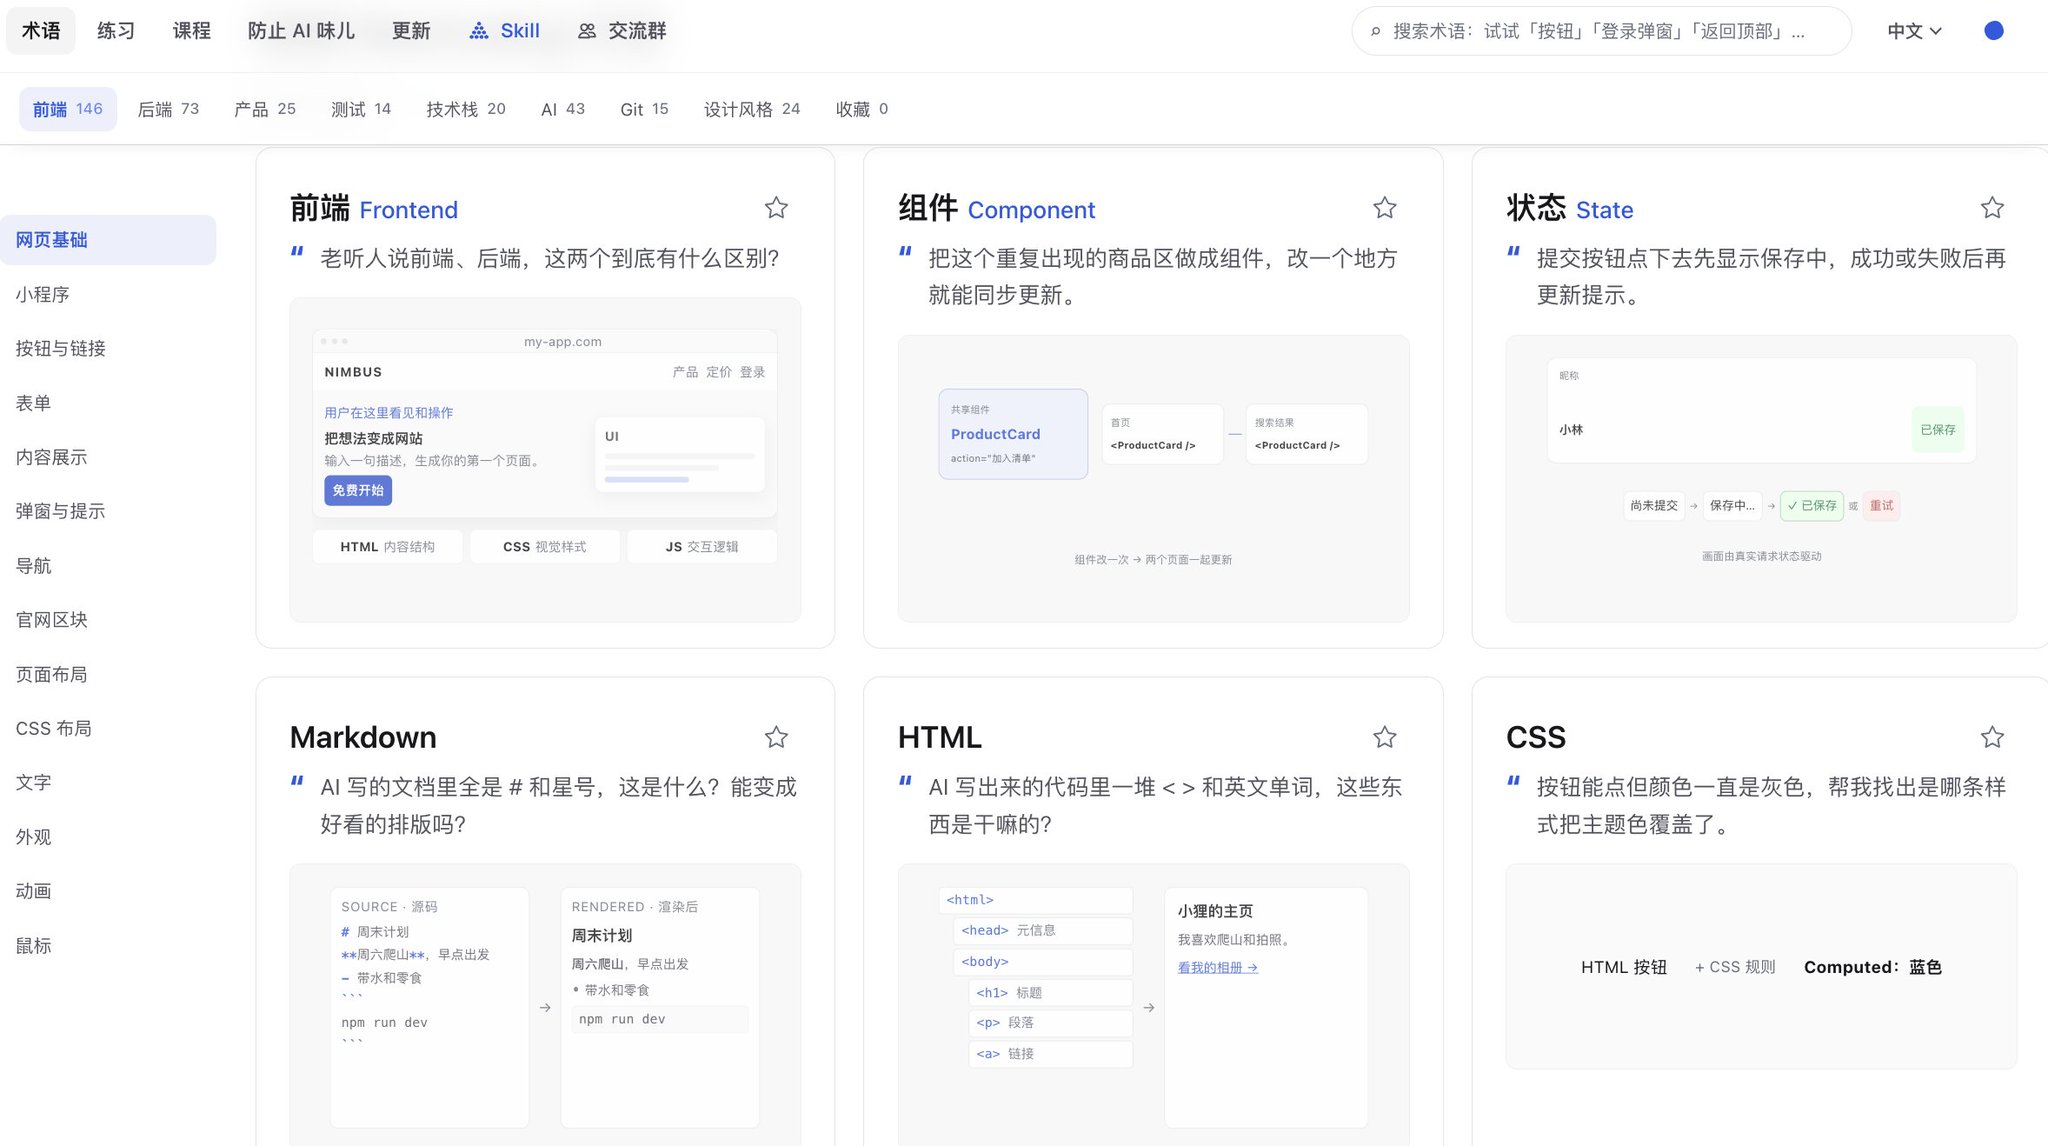Image resolution: width=2048 pixels, height=1146 pixels.
Task: Open the 收藏 0 favorites tab
Action: (x=862, y=109)
